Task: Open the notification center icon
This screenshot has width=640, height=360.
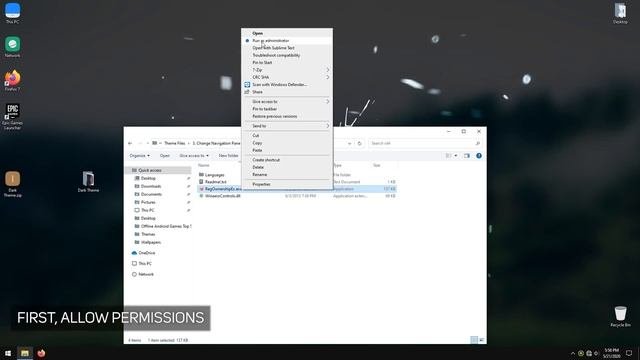Action: point(629,353)
